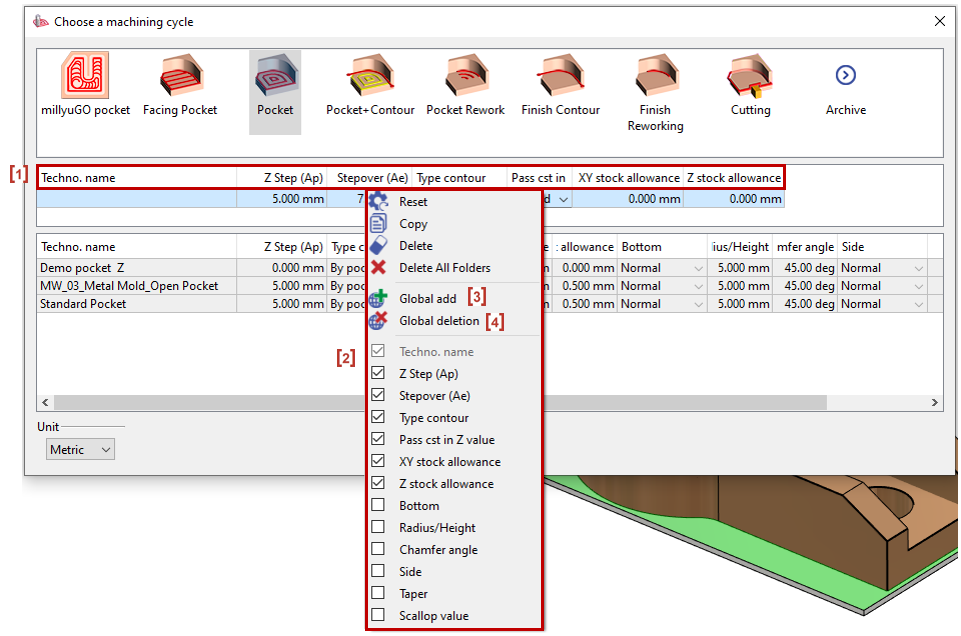Select the millyuGO pocket cycle icon
Screen dimensions: 961x636
85,77
